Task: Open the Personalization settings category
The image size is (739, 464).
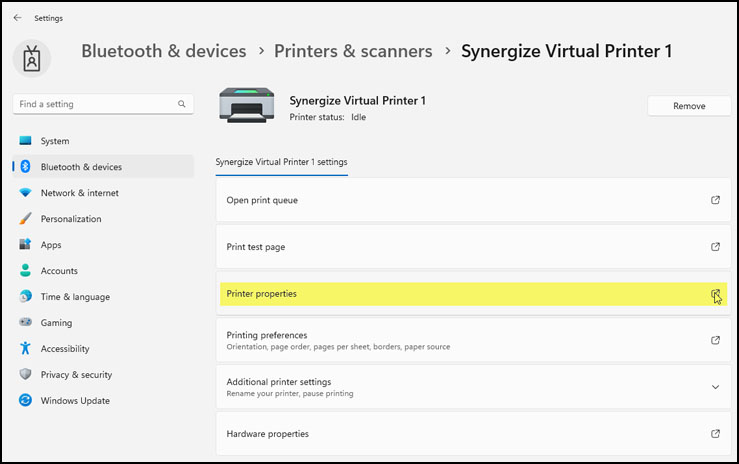Action: 70,219
